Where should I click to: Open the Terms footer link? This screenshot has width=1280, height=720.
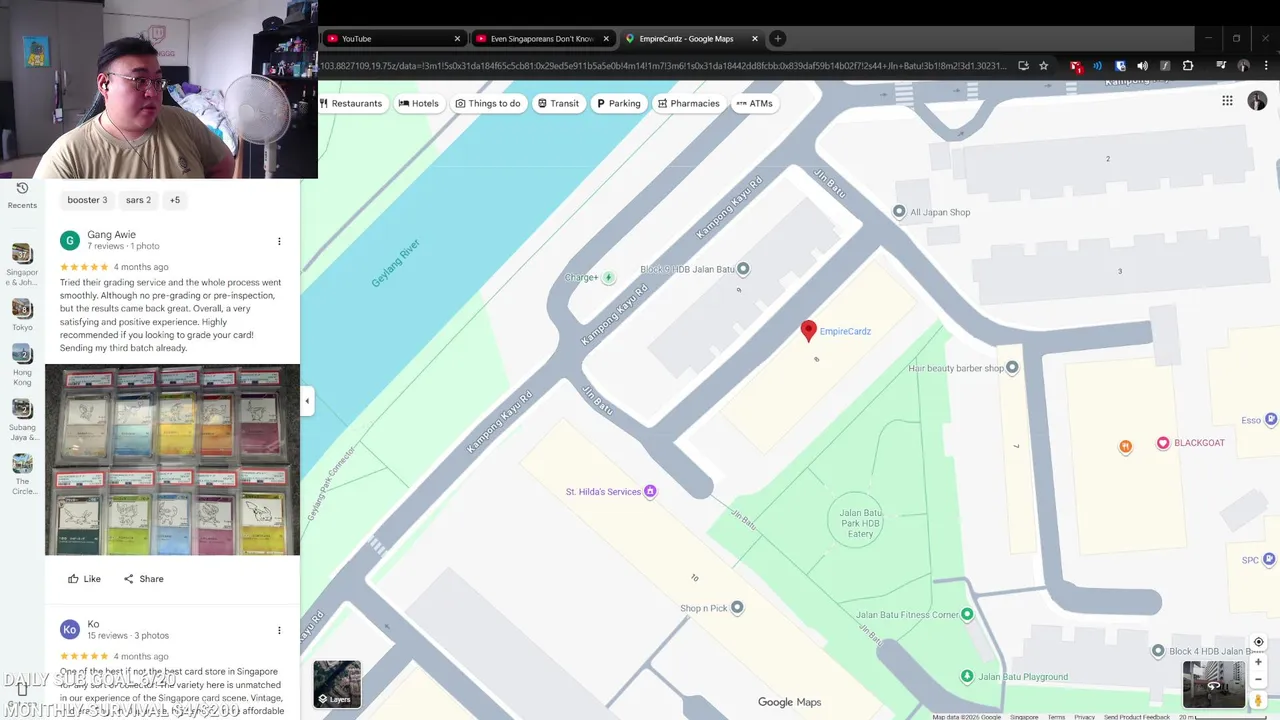1056,717
